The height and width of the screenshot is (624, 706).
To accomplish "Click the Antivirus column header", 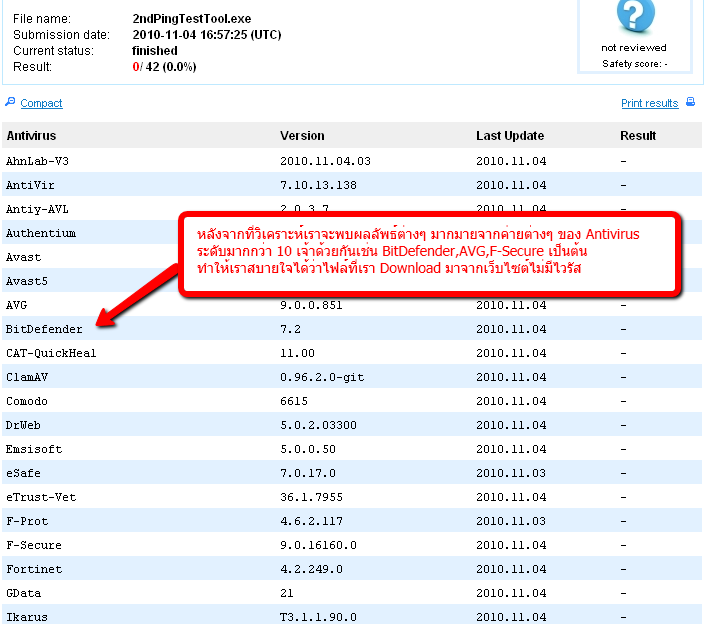I will (32, 136).
